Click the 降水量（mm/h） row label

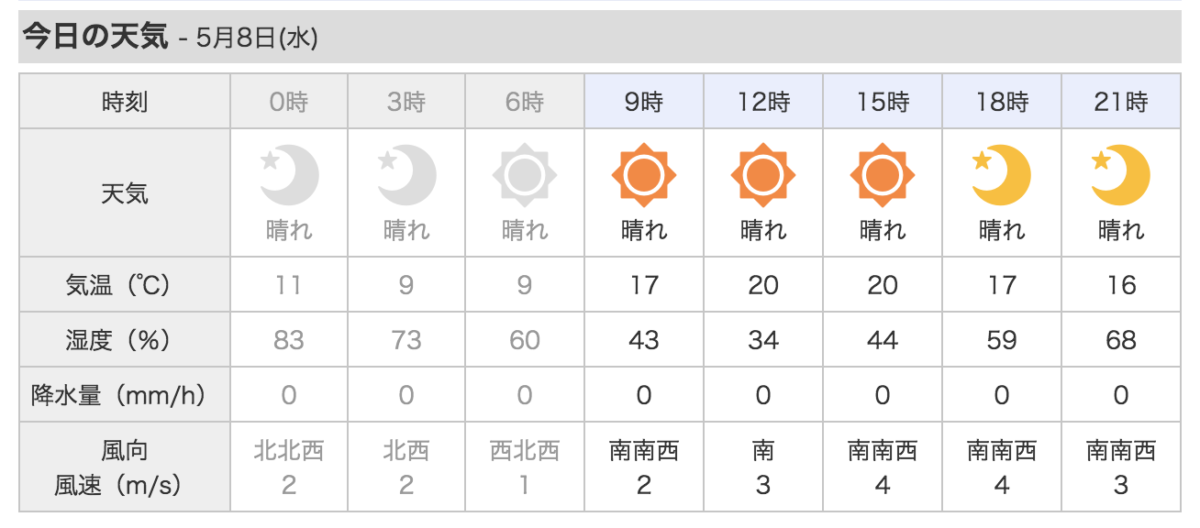coord(125,395)
